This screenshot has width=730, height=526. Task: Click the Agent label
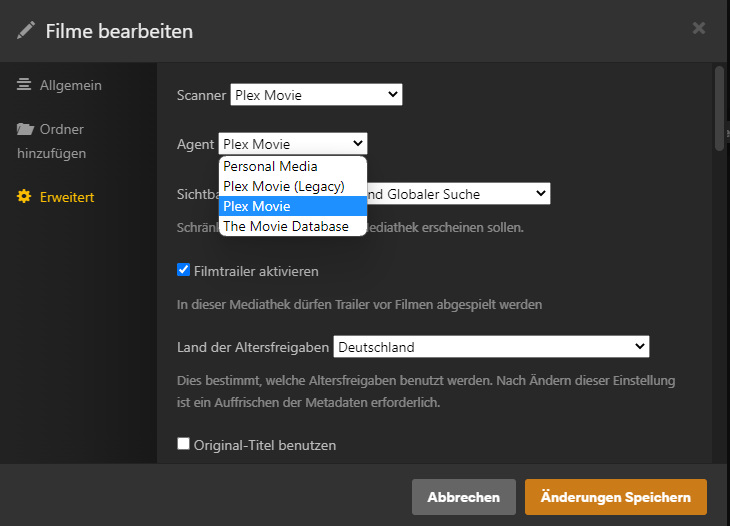click(x=195, y=144)
